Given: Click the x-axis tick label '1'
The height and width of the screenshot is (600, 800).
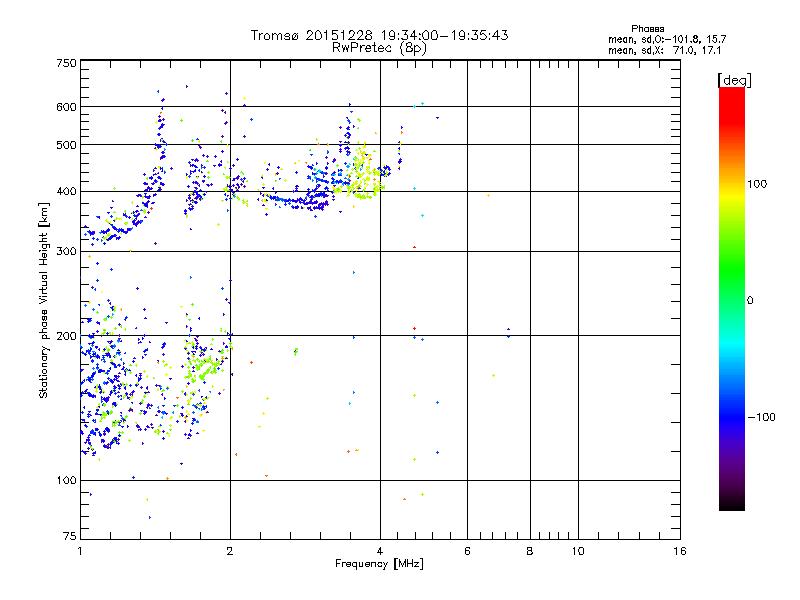Looking at the screenshot, I should (x=80, y=551).
